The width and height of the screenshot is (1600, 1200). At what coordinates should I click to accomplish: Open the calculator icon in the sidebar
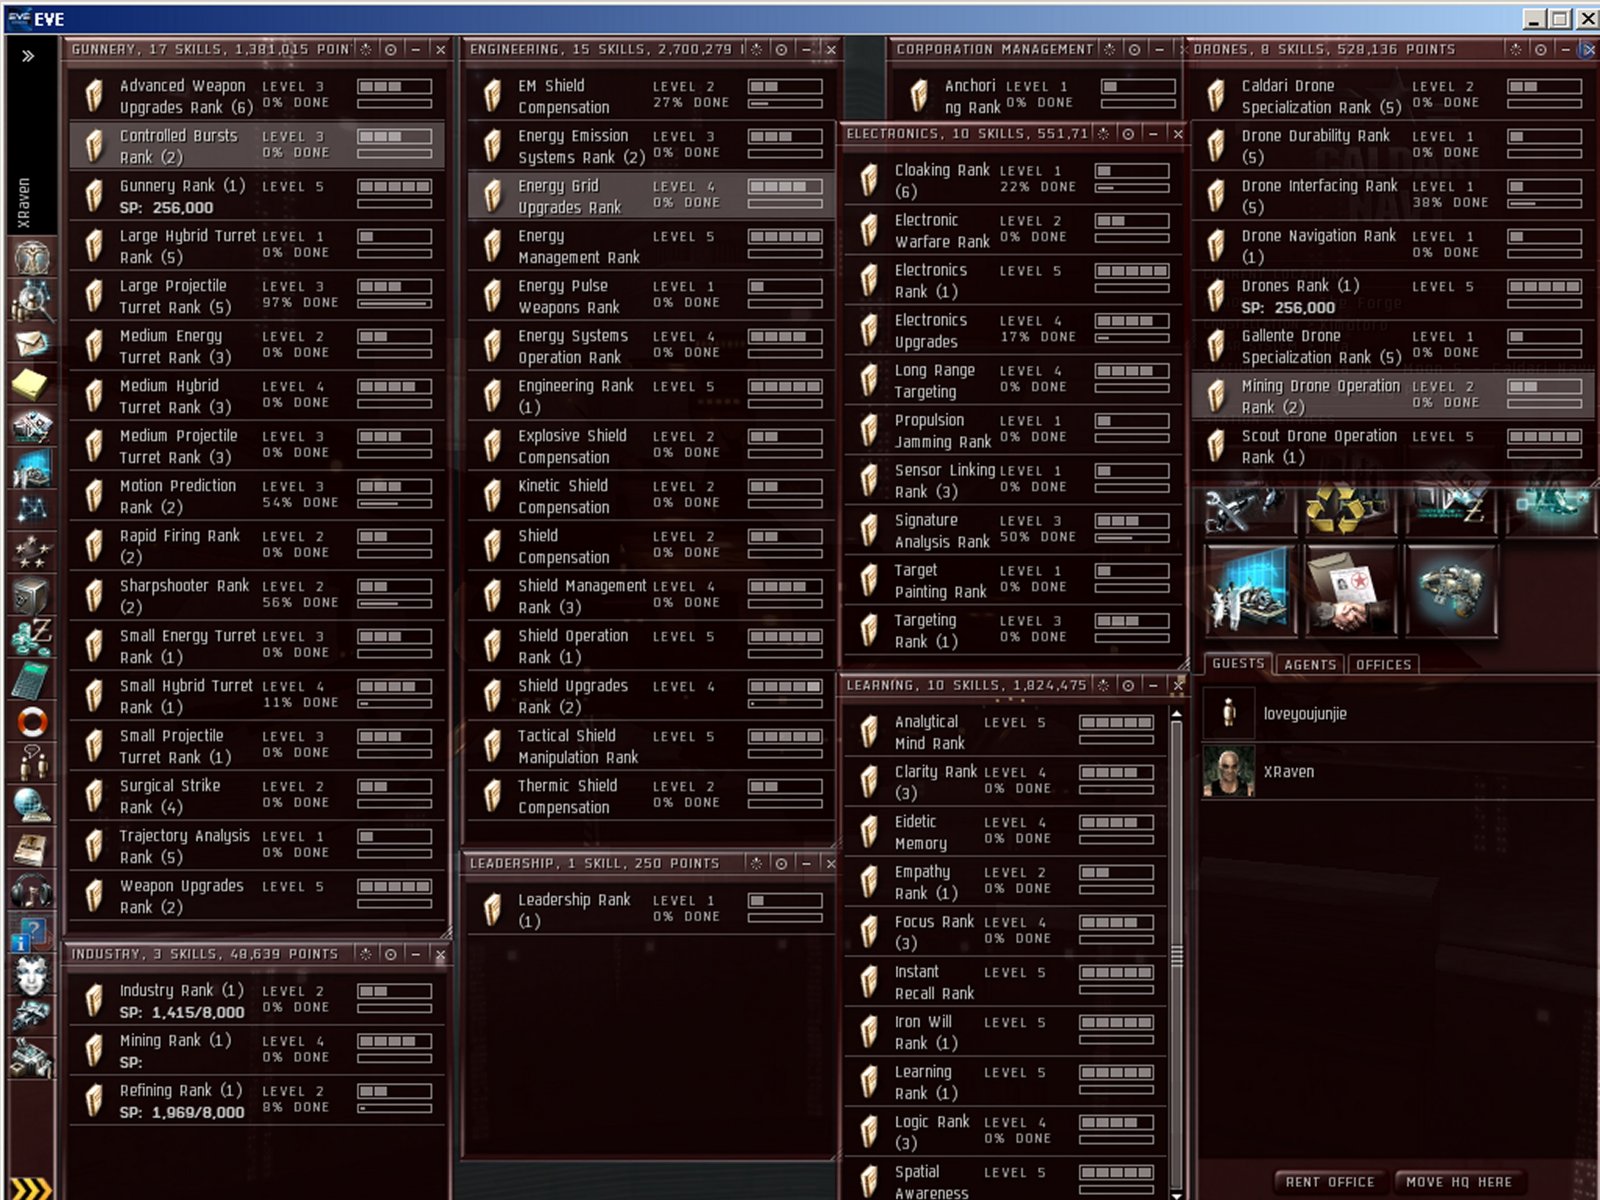tap(32, 680)
